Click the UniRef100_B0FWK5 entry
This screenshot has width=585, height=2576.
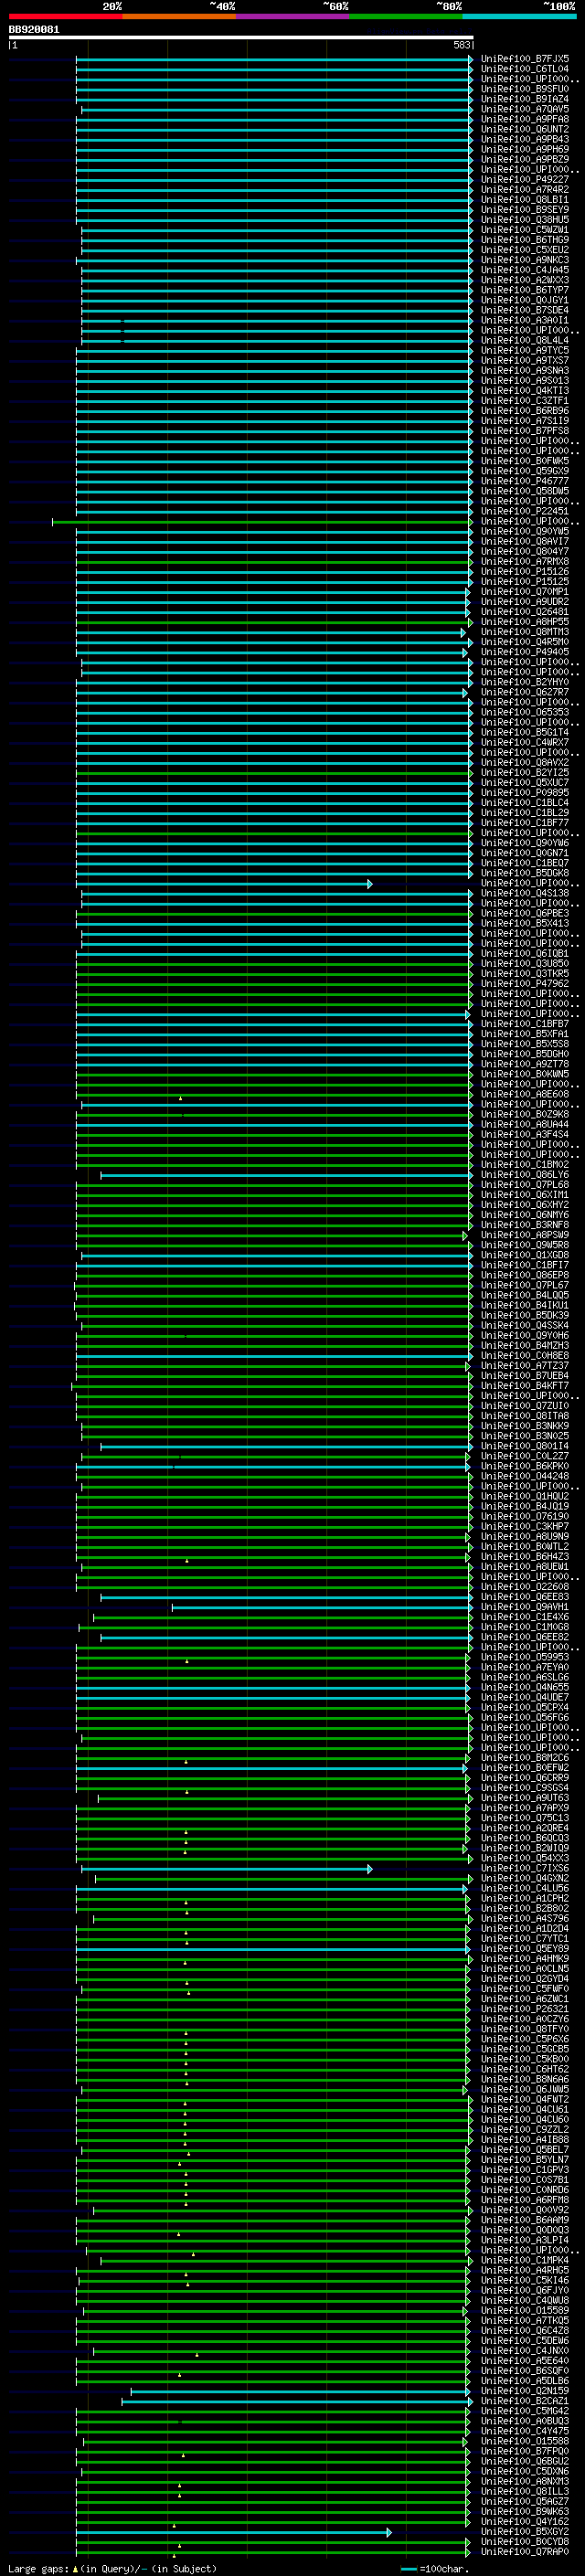point(525,461)
